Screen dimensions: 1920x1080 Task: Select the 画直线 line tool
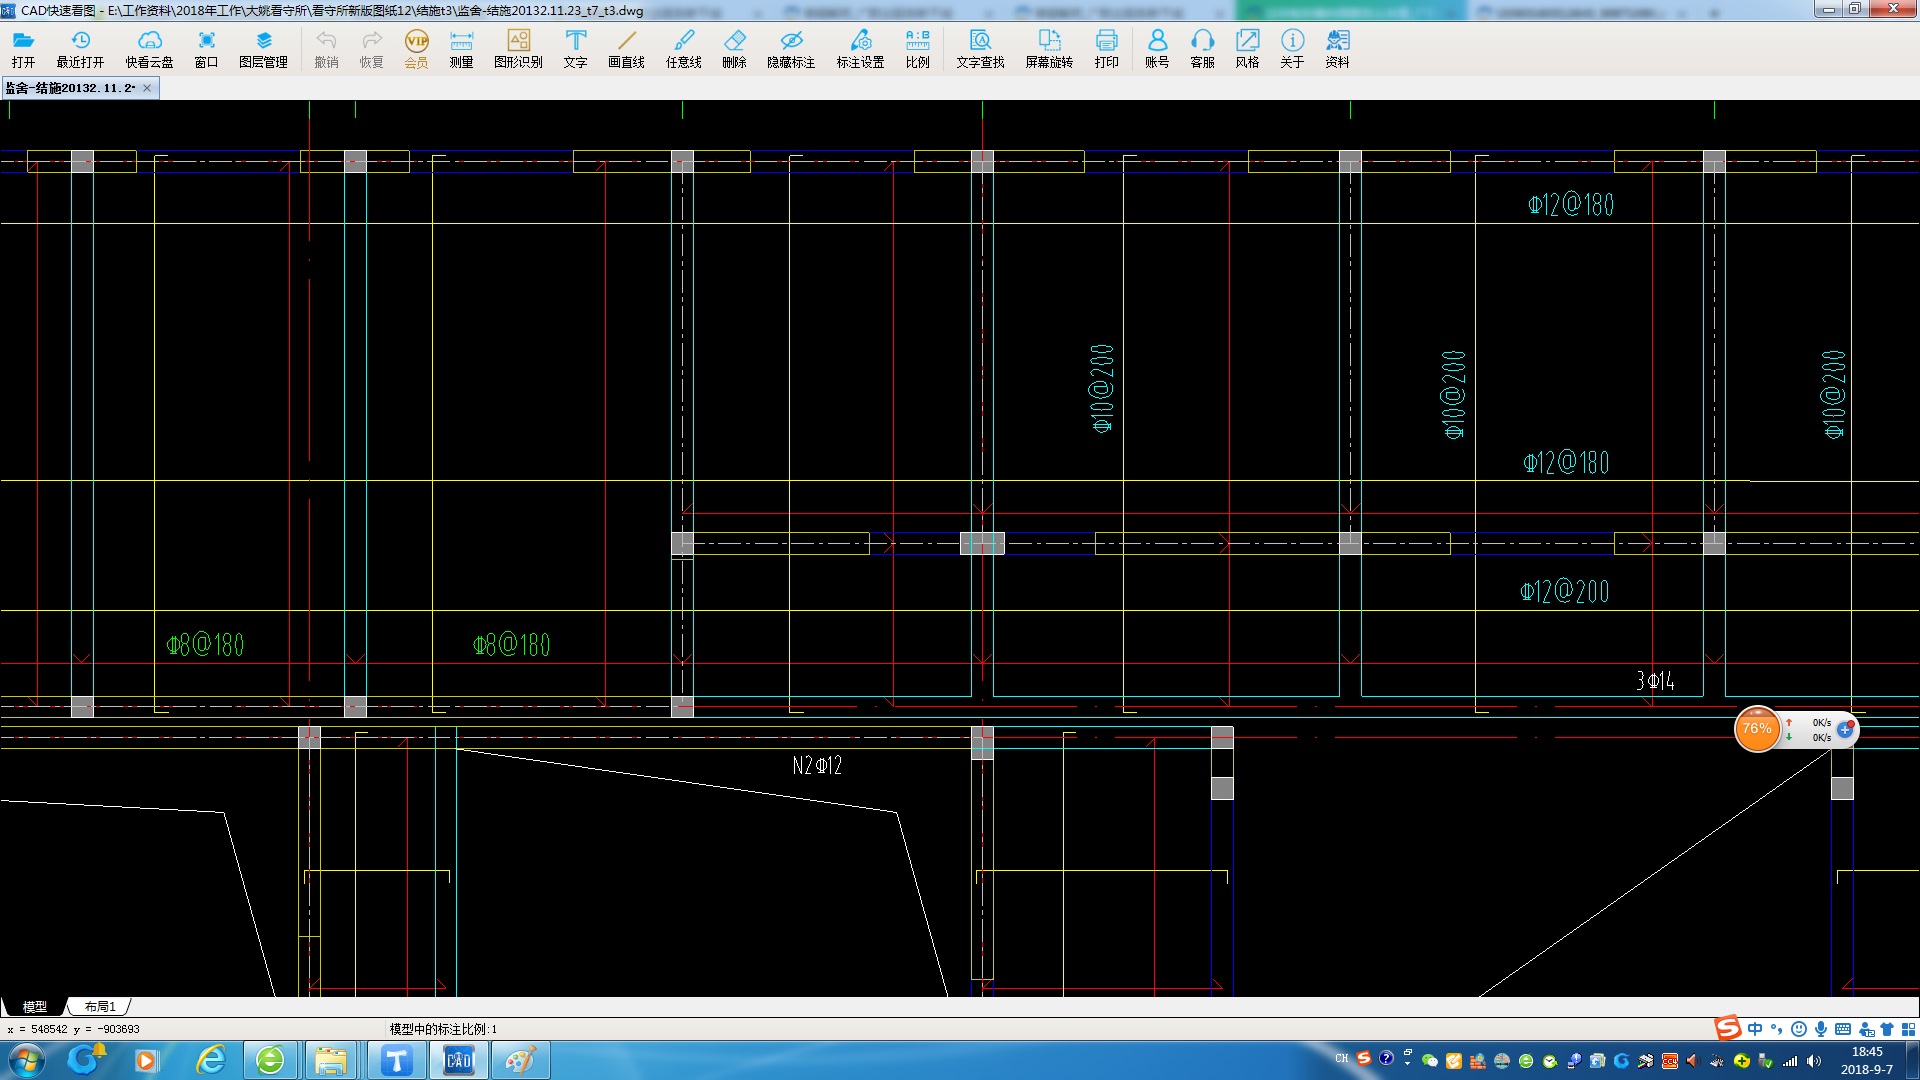(626, 48)
